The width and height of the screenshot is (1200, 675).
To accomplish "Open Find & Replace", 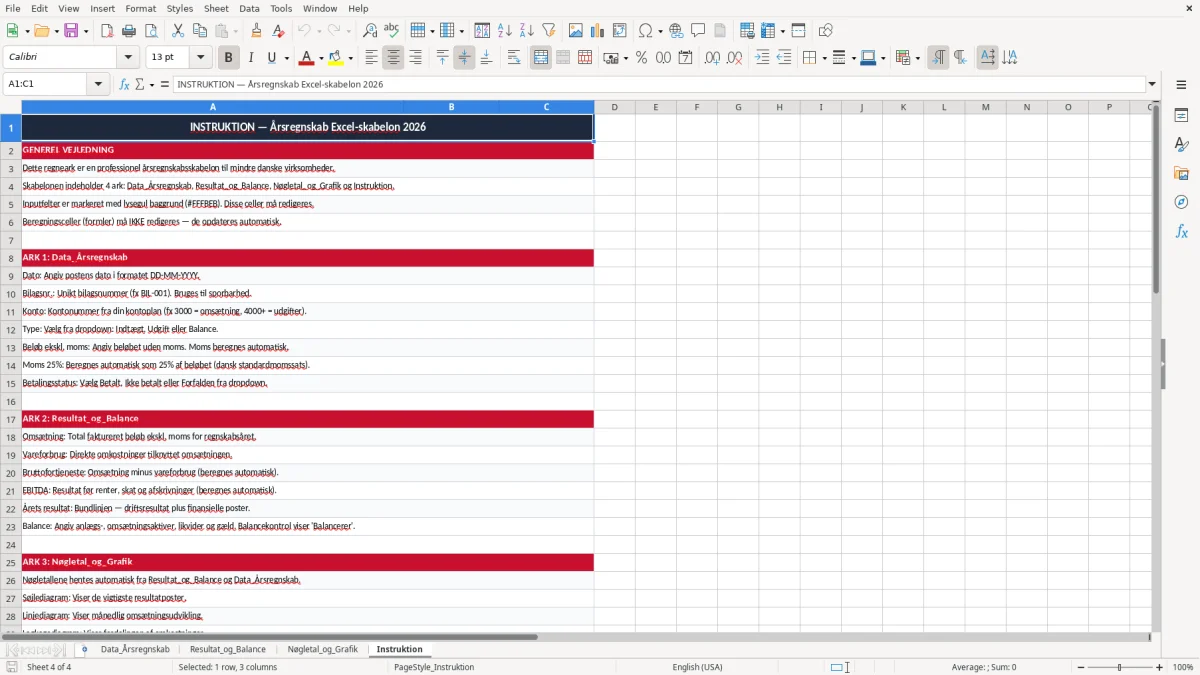I will (369, 31).
